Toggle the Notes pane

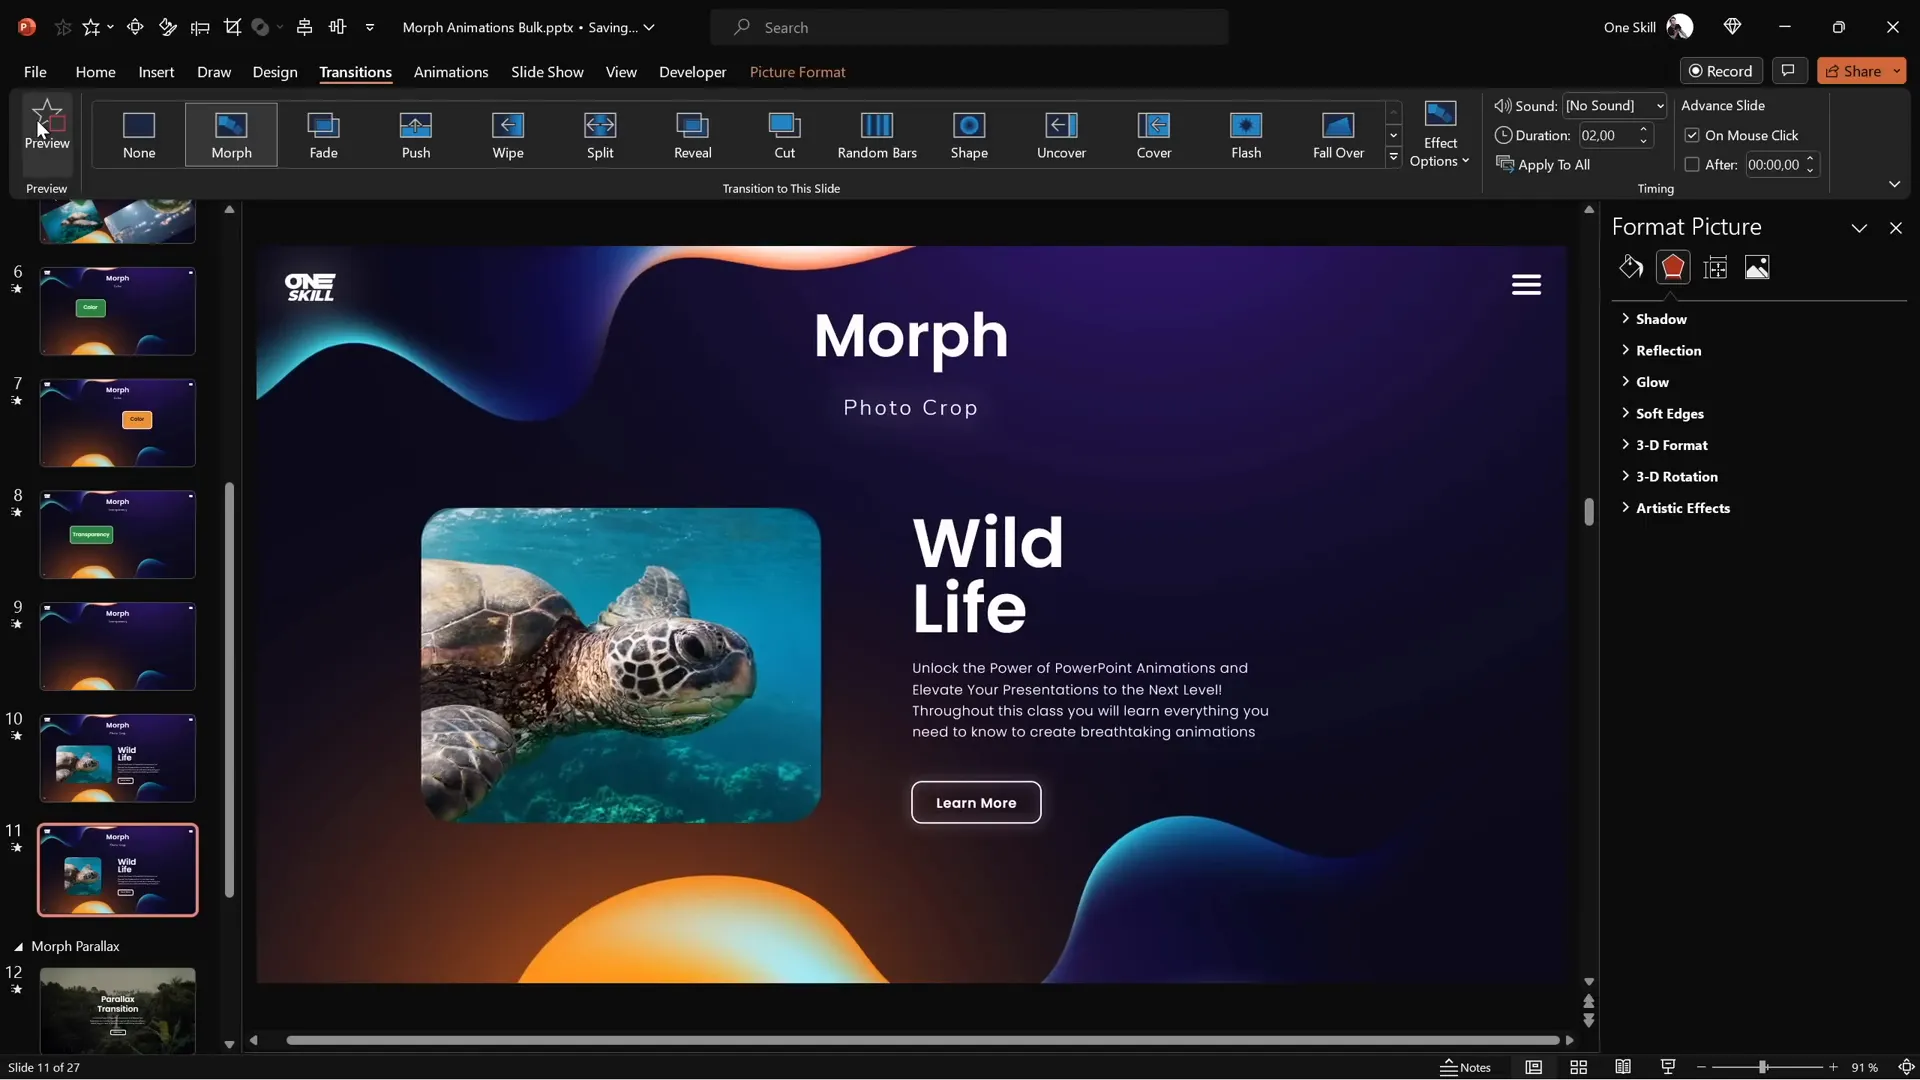click(1465, 1067)
